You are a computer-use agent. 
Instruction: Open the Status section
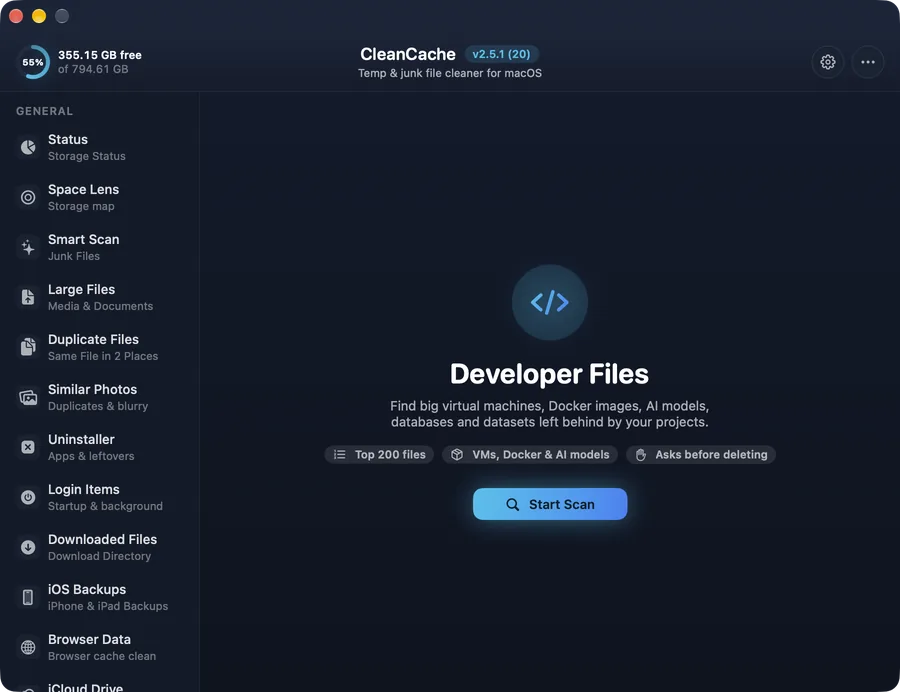tap(99, 147)
